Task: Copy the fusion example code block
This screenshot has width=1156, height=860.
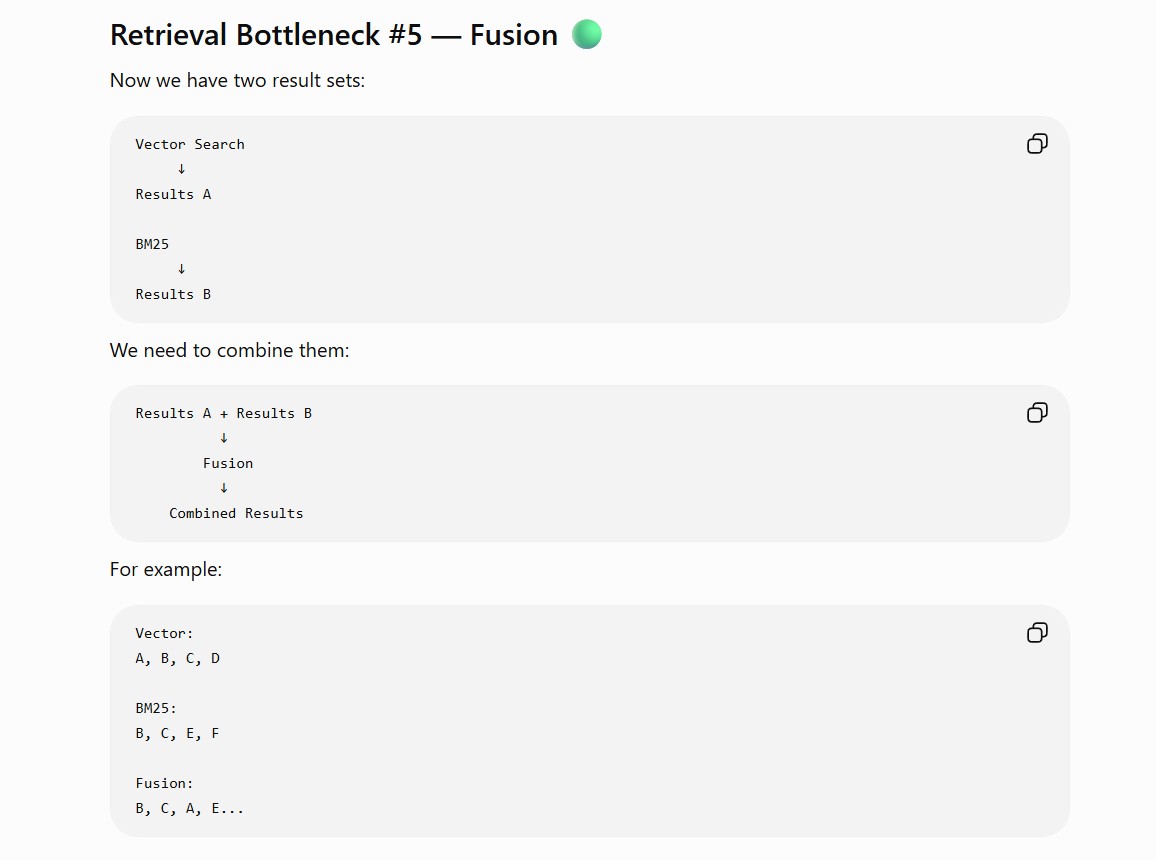Action: pyautogui.click(x=1037, y=633)
